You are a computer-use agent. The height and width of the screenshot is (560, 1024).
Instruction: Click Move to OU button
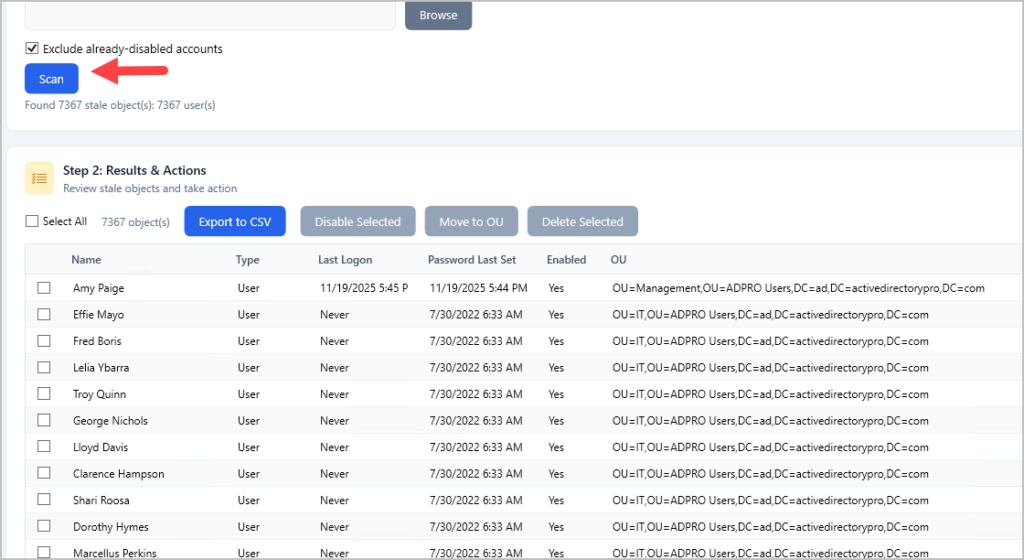pyautogui.click(x=471, y=221)
